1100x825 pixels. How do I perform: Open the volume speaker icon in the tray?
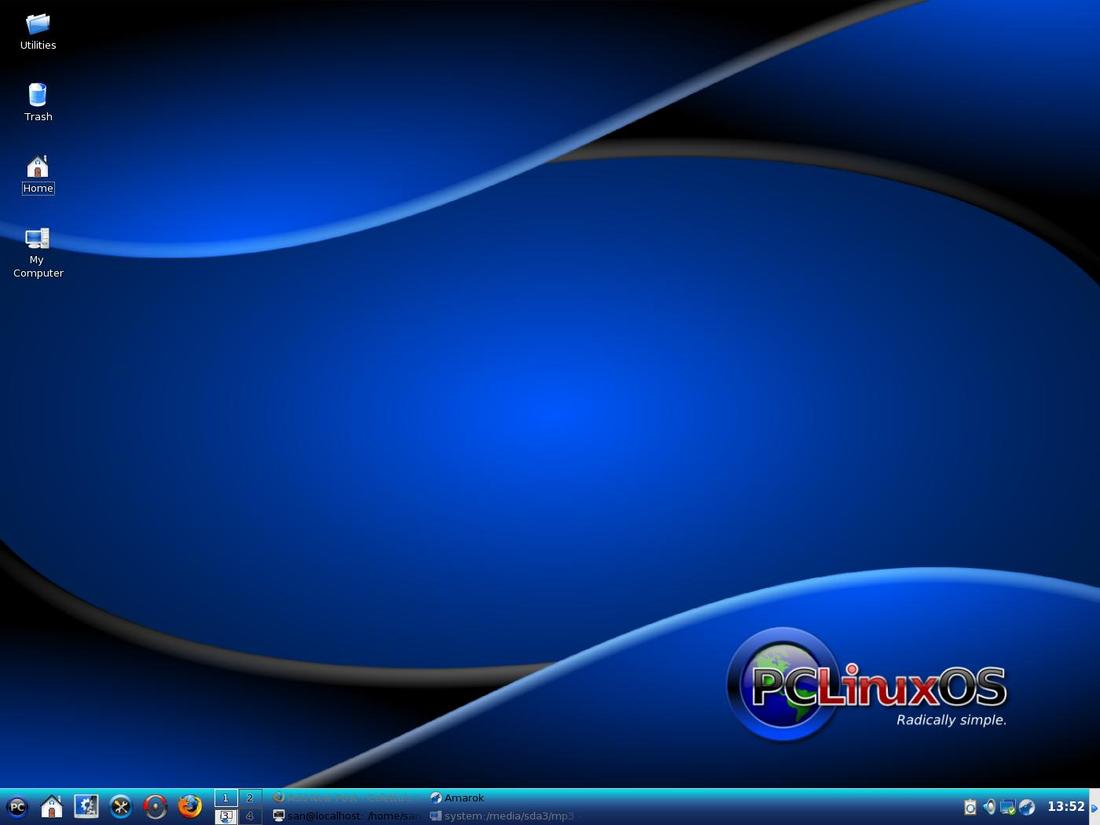point(989,807)
